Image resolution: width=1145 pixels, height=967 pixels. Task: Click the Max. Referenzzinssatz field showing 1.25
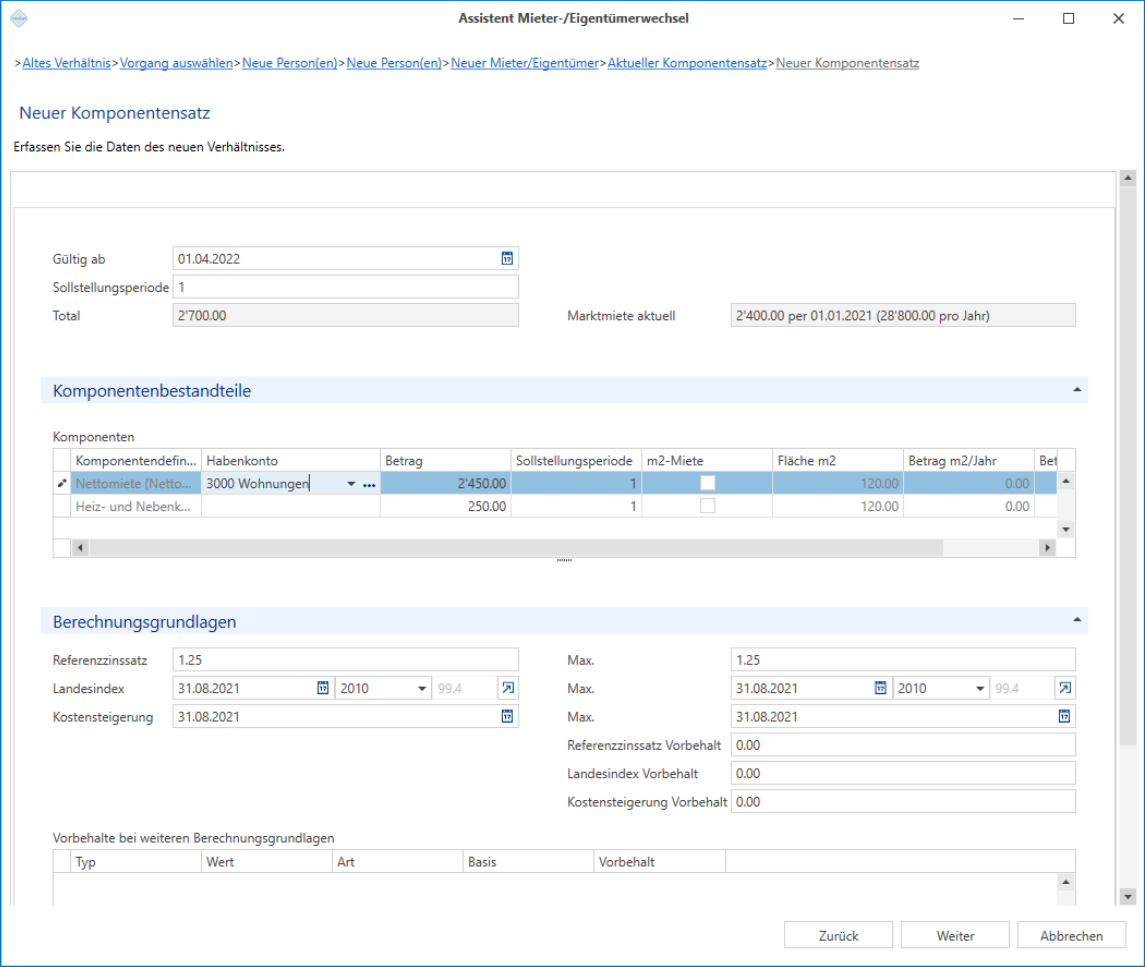coord(903,660)
